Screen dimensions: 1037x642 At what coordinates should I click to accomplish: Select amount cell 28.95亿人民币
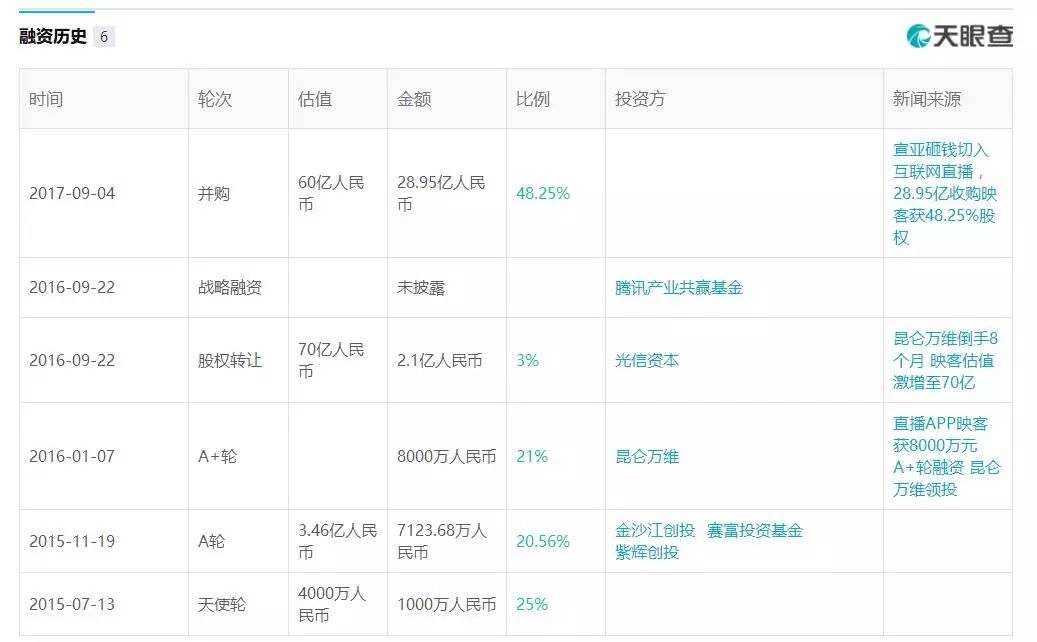(441, 193)
